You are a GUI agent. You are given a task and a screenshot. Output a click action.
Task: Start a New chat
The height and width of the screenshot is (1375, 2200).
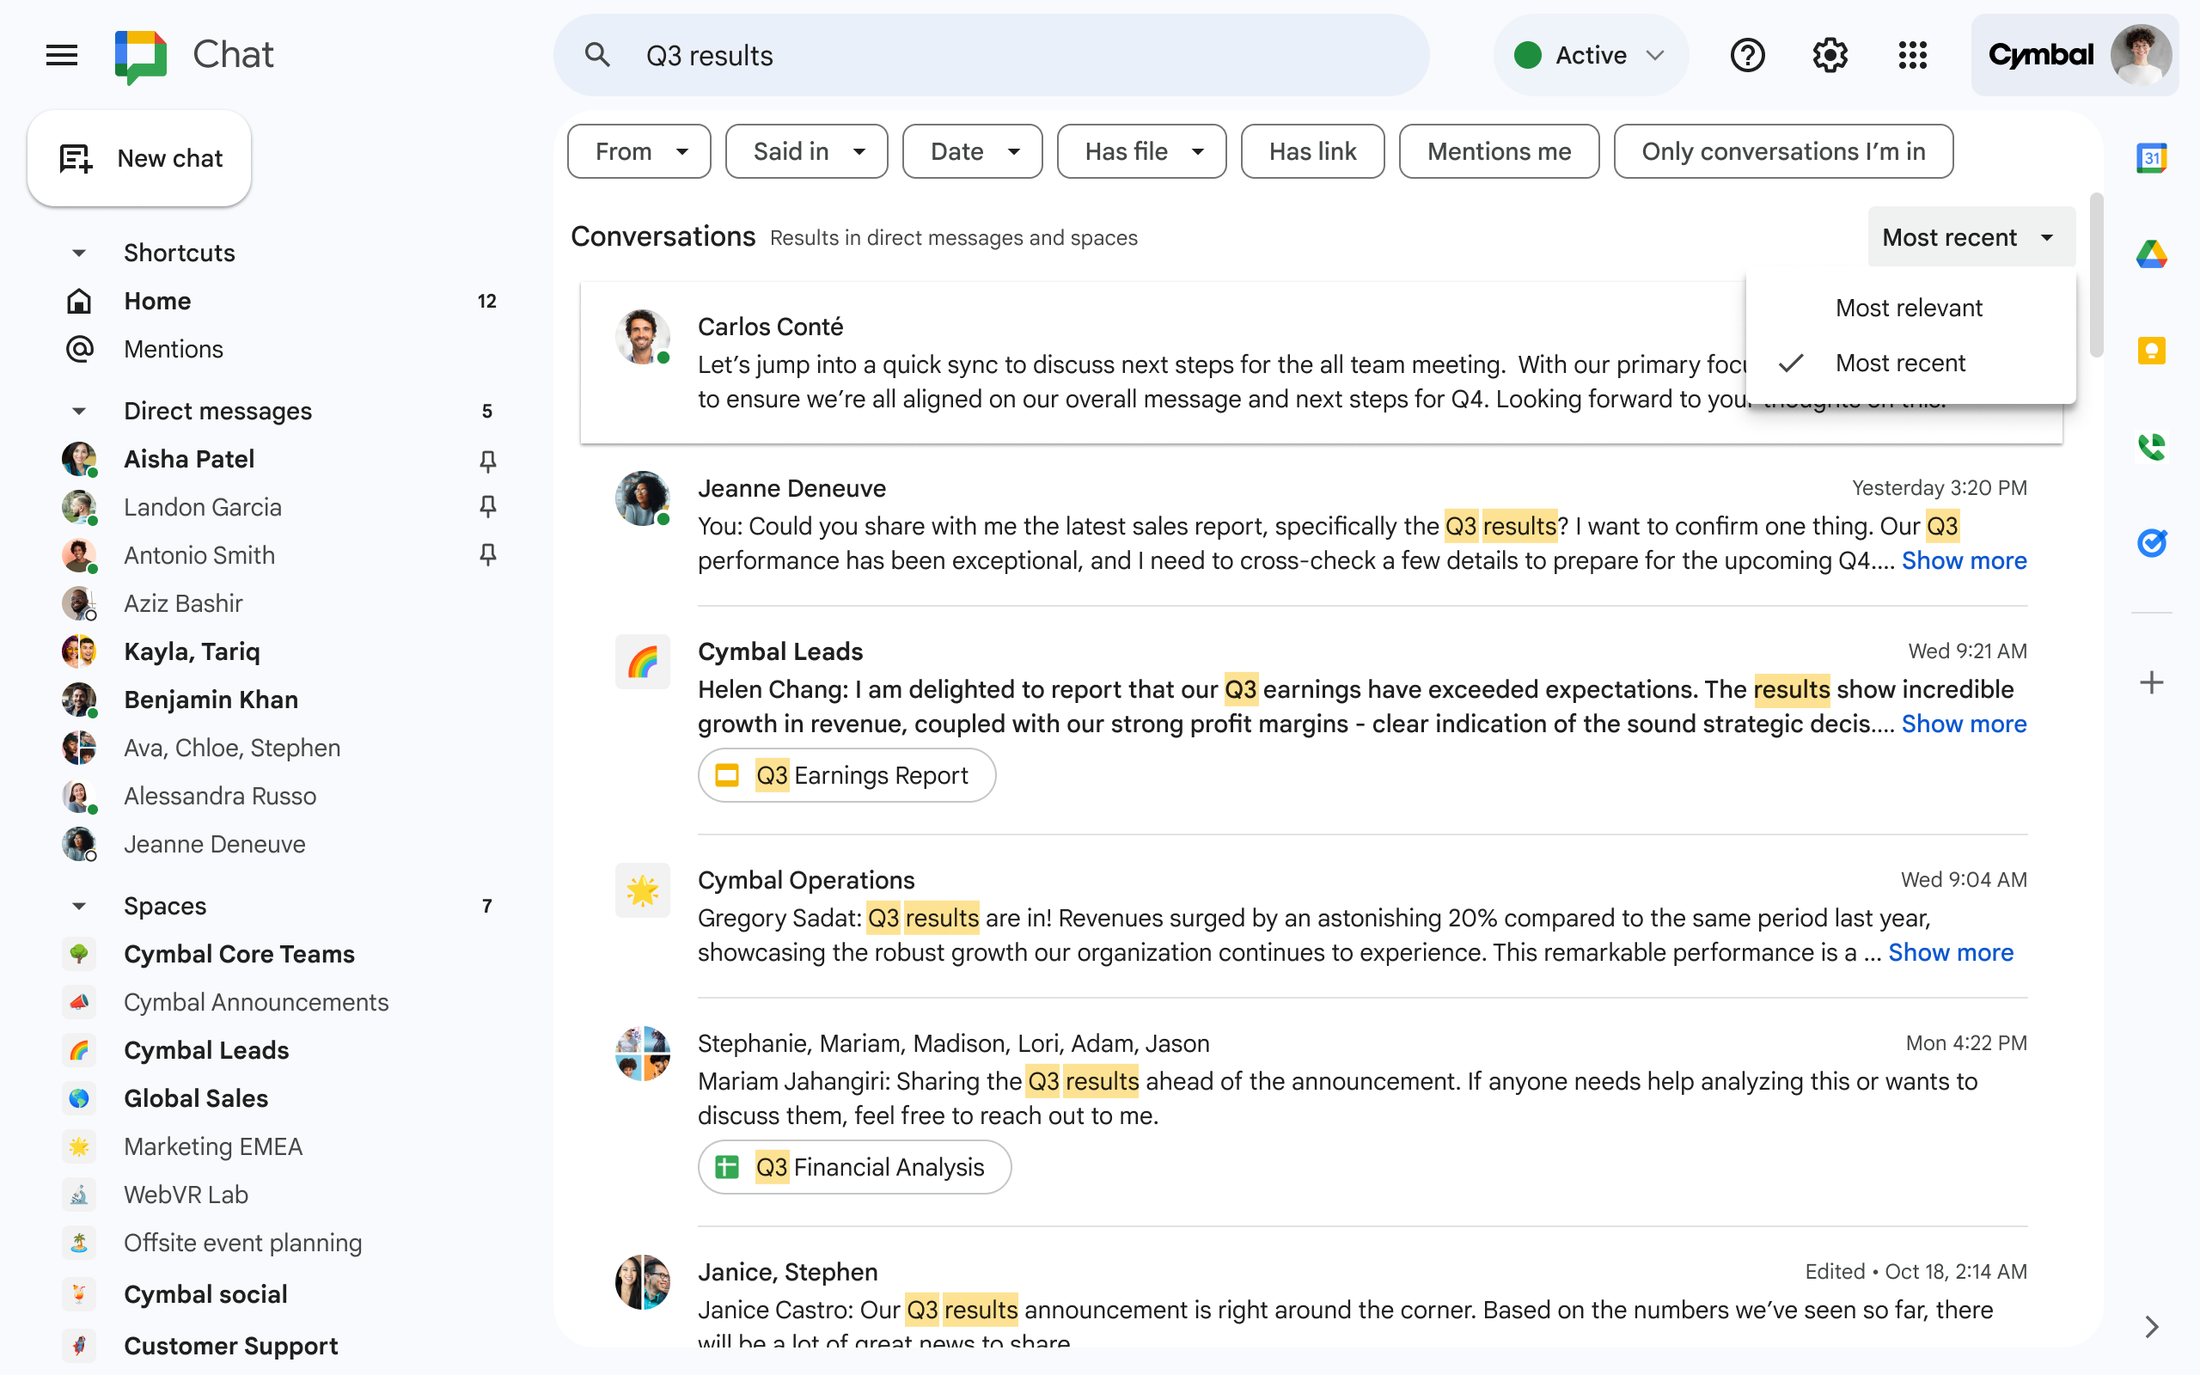pos(140,158)
